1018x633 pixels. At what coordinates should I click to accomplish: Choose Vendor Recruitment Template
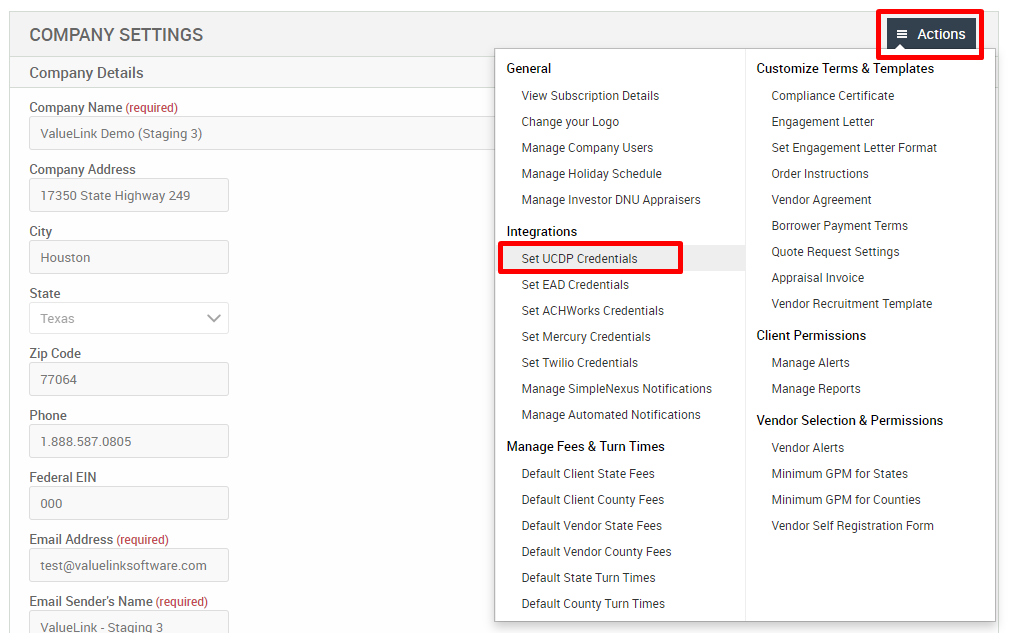tap(852, 303)
